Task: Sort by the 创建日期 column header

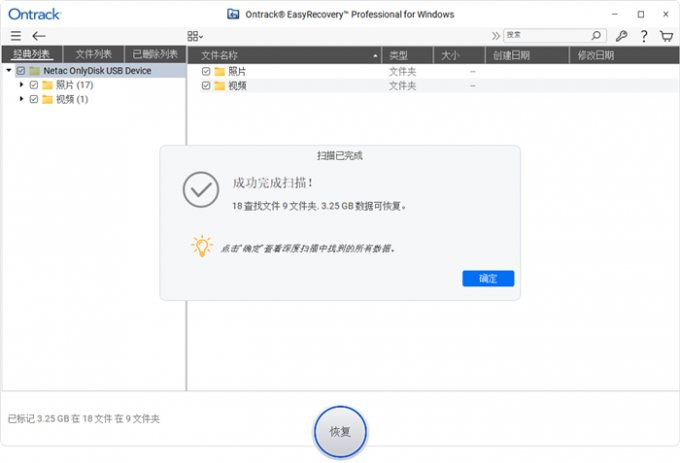Action: point(527,55)
